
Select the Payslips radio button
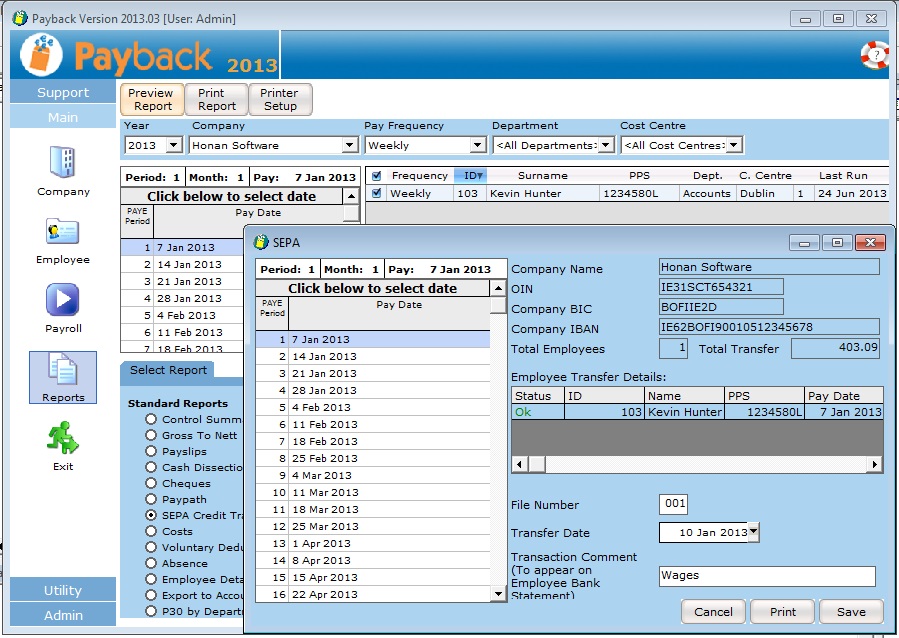coord(151,452)
